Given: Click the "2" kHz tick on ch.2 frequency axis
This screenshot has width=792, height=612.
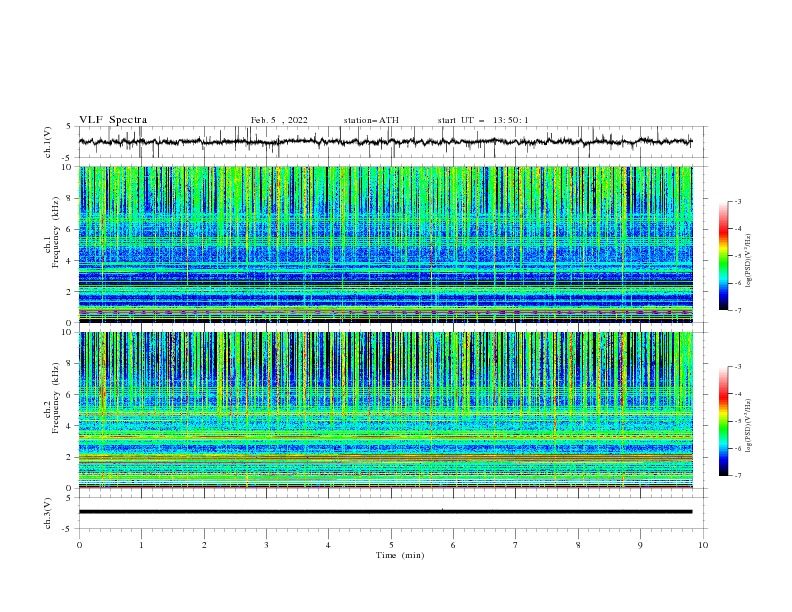Looking at the screenshot, I should 71,457.
